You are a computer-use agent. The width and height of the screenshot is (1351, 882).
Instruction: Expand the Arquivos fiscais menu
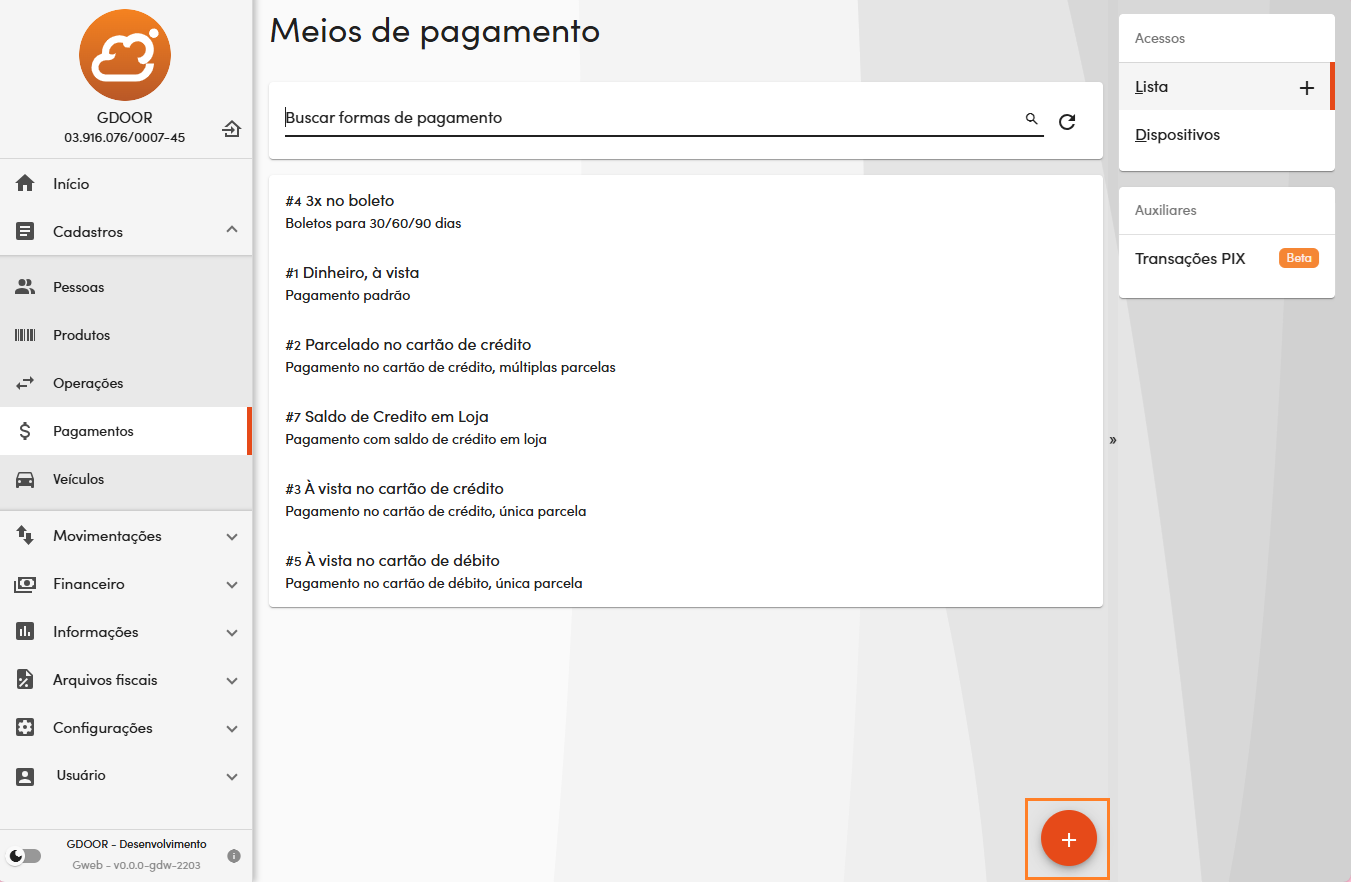coord(232,681)
